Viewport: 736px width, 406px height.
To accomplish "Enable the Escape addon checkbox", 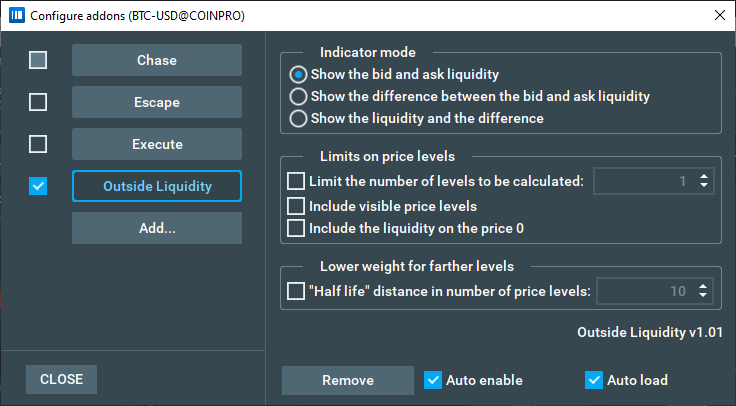I will coord(38,102).
